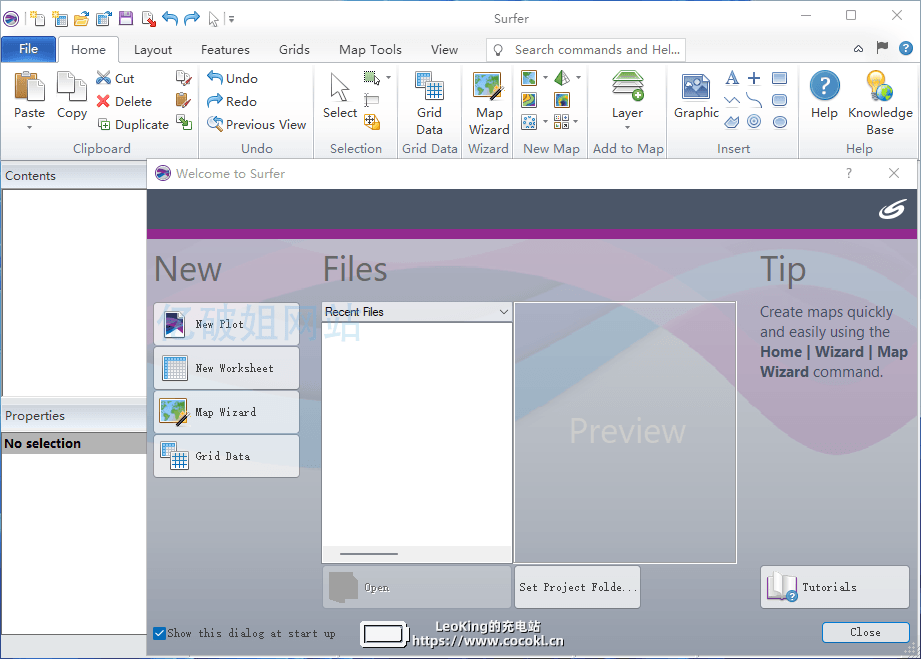Customize Quick Access Toolbar dropdown arrow

click(231, 19)
